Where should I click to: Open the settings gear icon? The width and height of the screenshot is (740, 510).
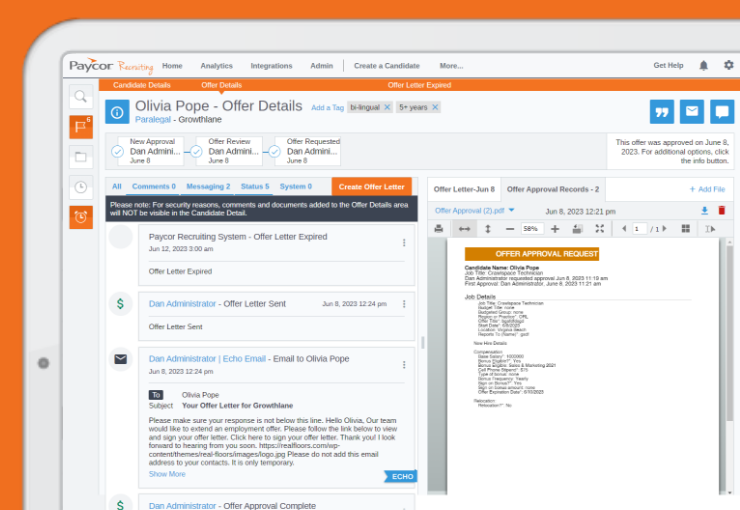click(729, 65)
